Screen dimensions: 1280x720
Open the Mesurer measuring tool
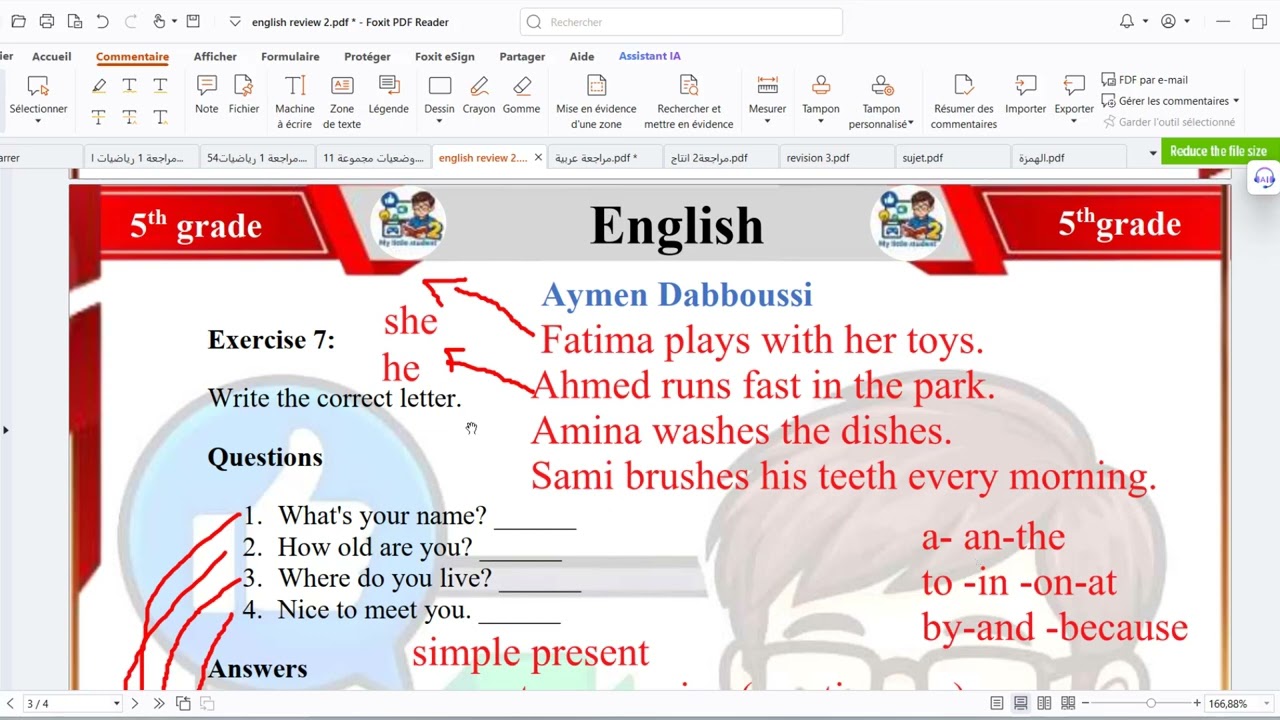coord(767,99)
